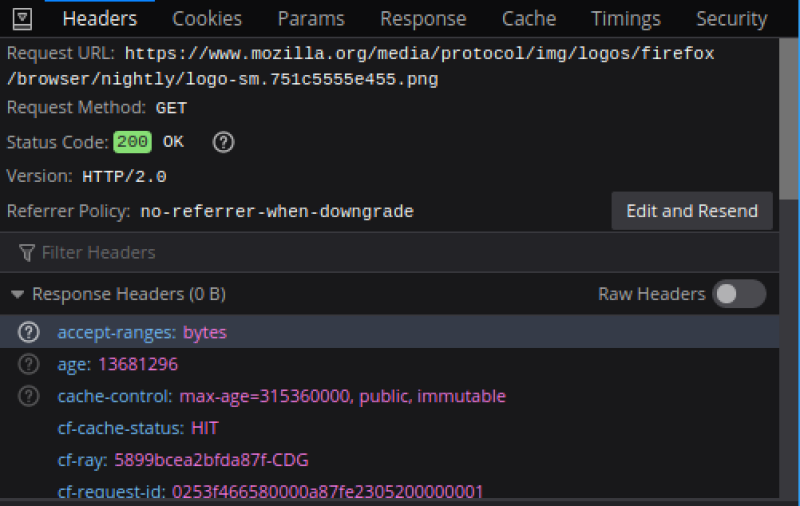The image size is (800, 506).
Task: View the Timings tab
Action: 626,19
